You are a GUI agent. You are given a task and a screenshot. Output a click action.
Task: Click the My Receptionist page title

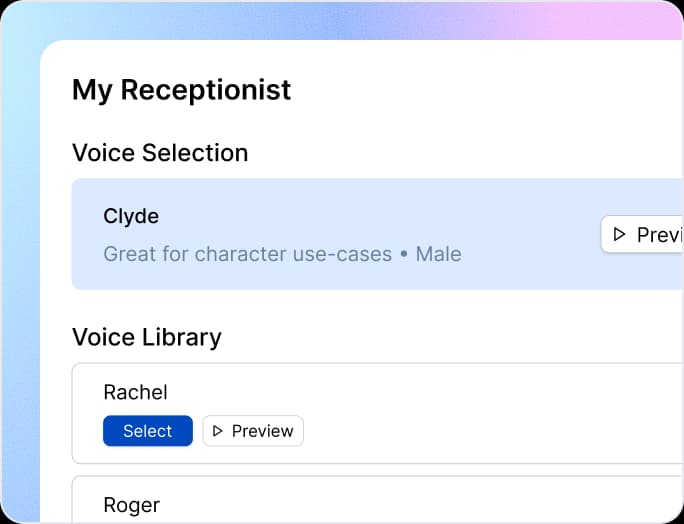(181, 90)
